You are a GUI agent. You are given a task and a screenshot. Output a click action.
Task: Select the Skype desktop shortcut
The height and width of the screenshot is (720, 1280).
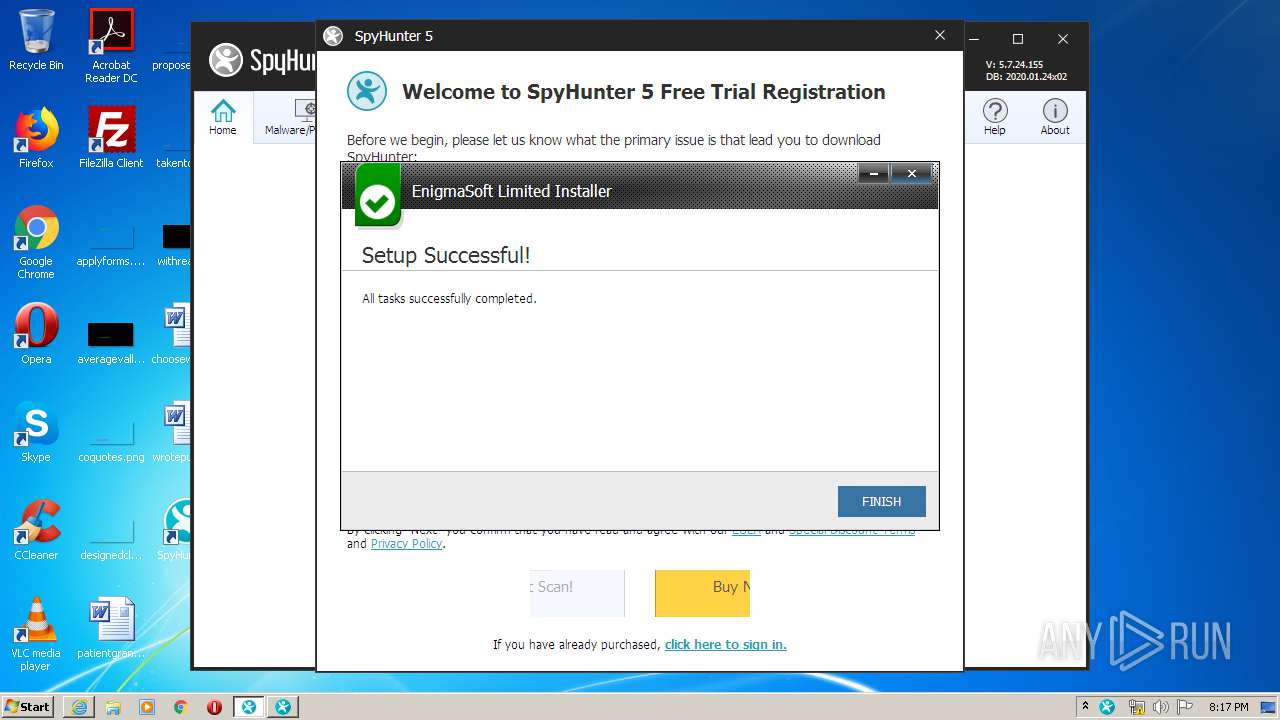tap(36, 432)
